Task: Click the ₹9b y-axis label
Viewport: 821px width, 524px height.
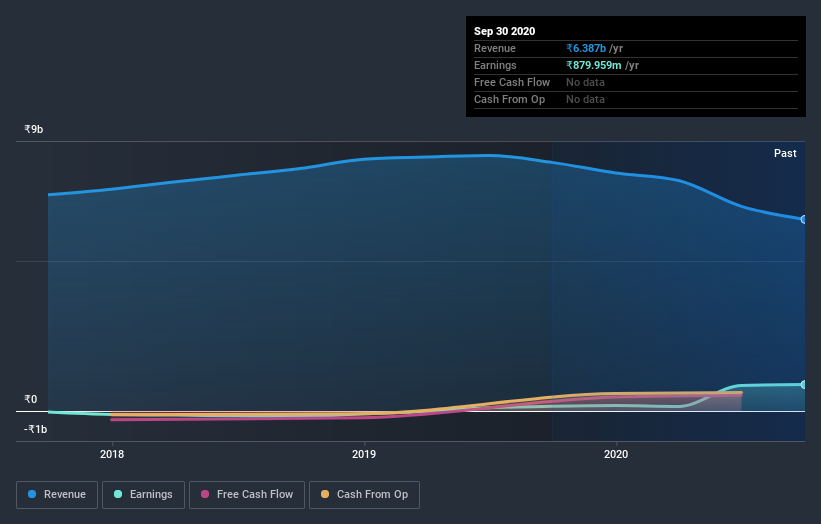Action: click(34, 129)
